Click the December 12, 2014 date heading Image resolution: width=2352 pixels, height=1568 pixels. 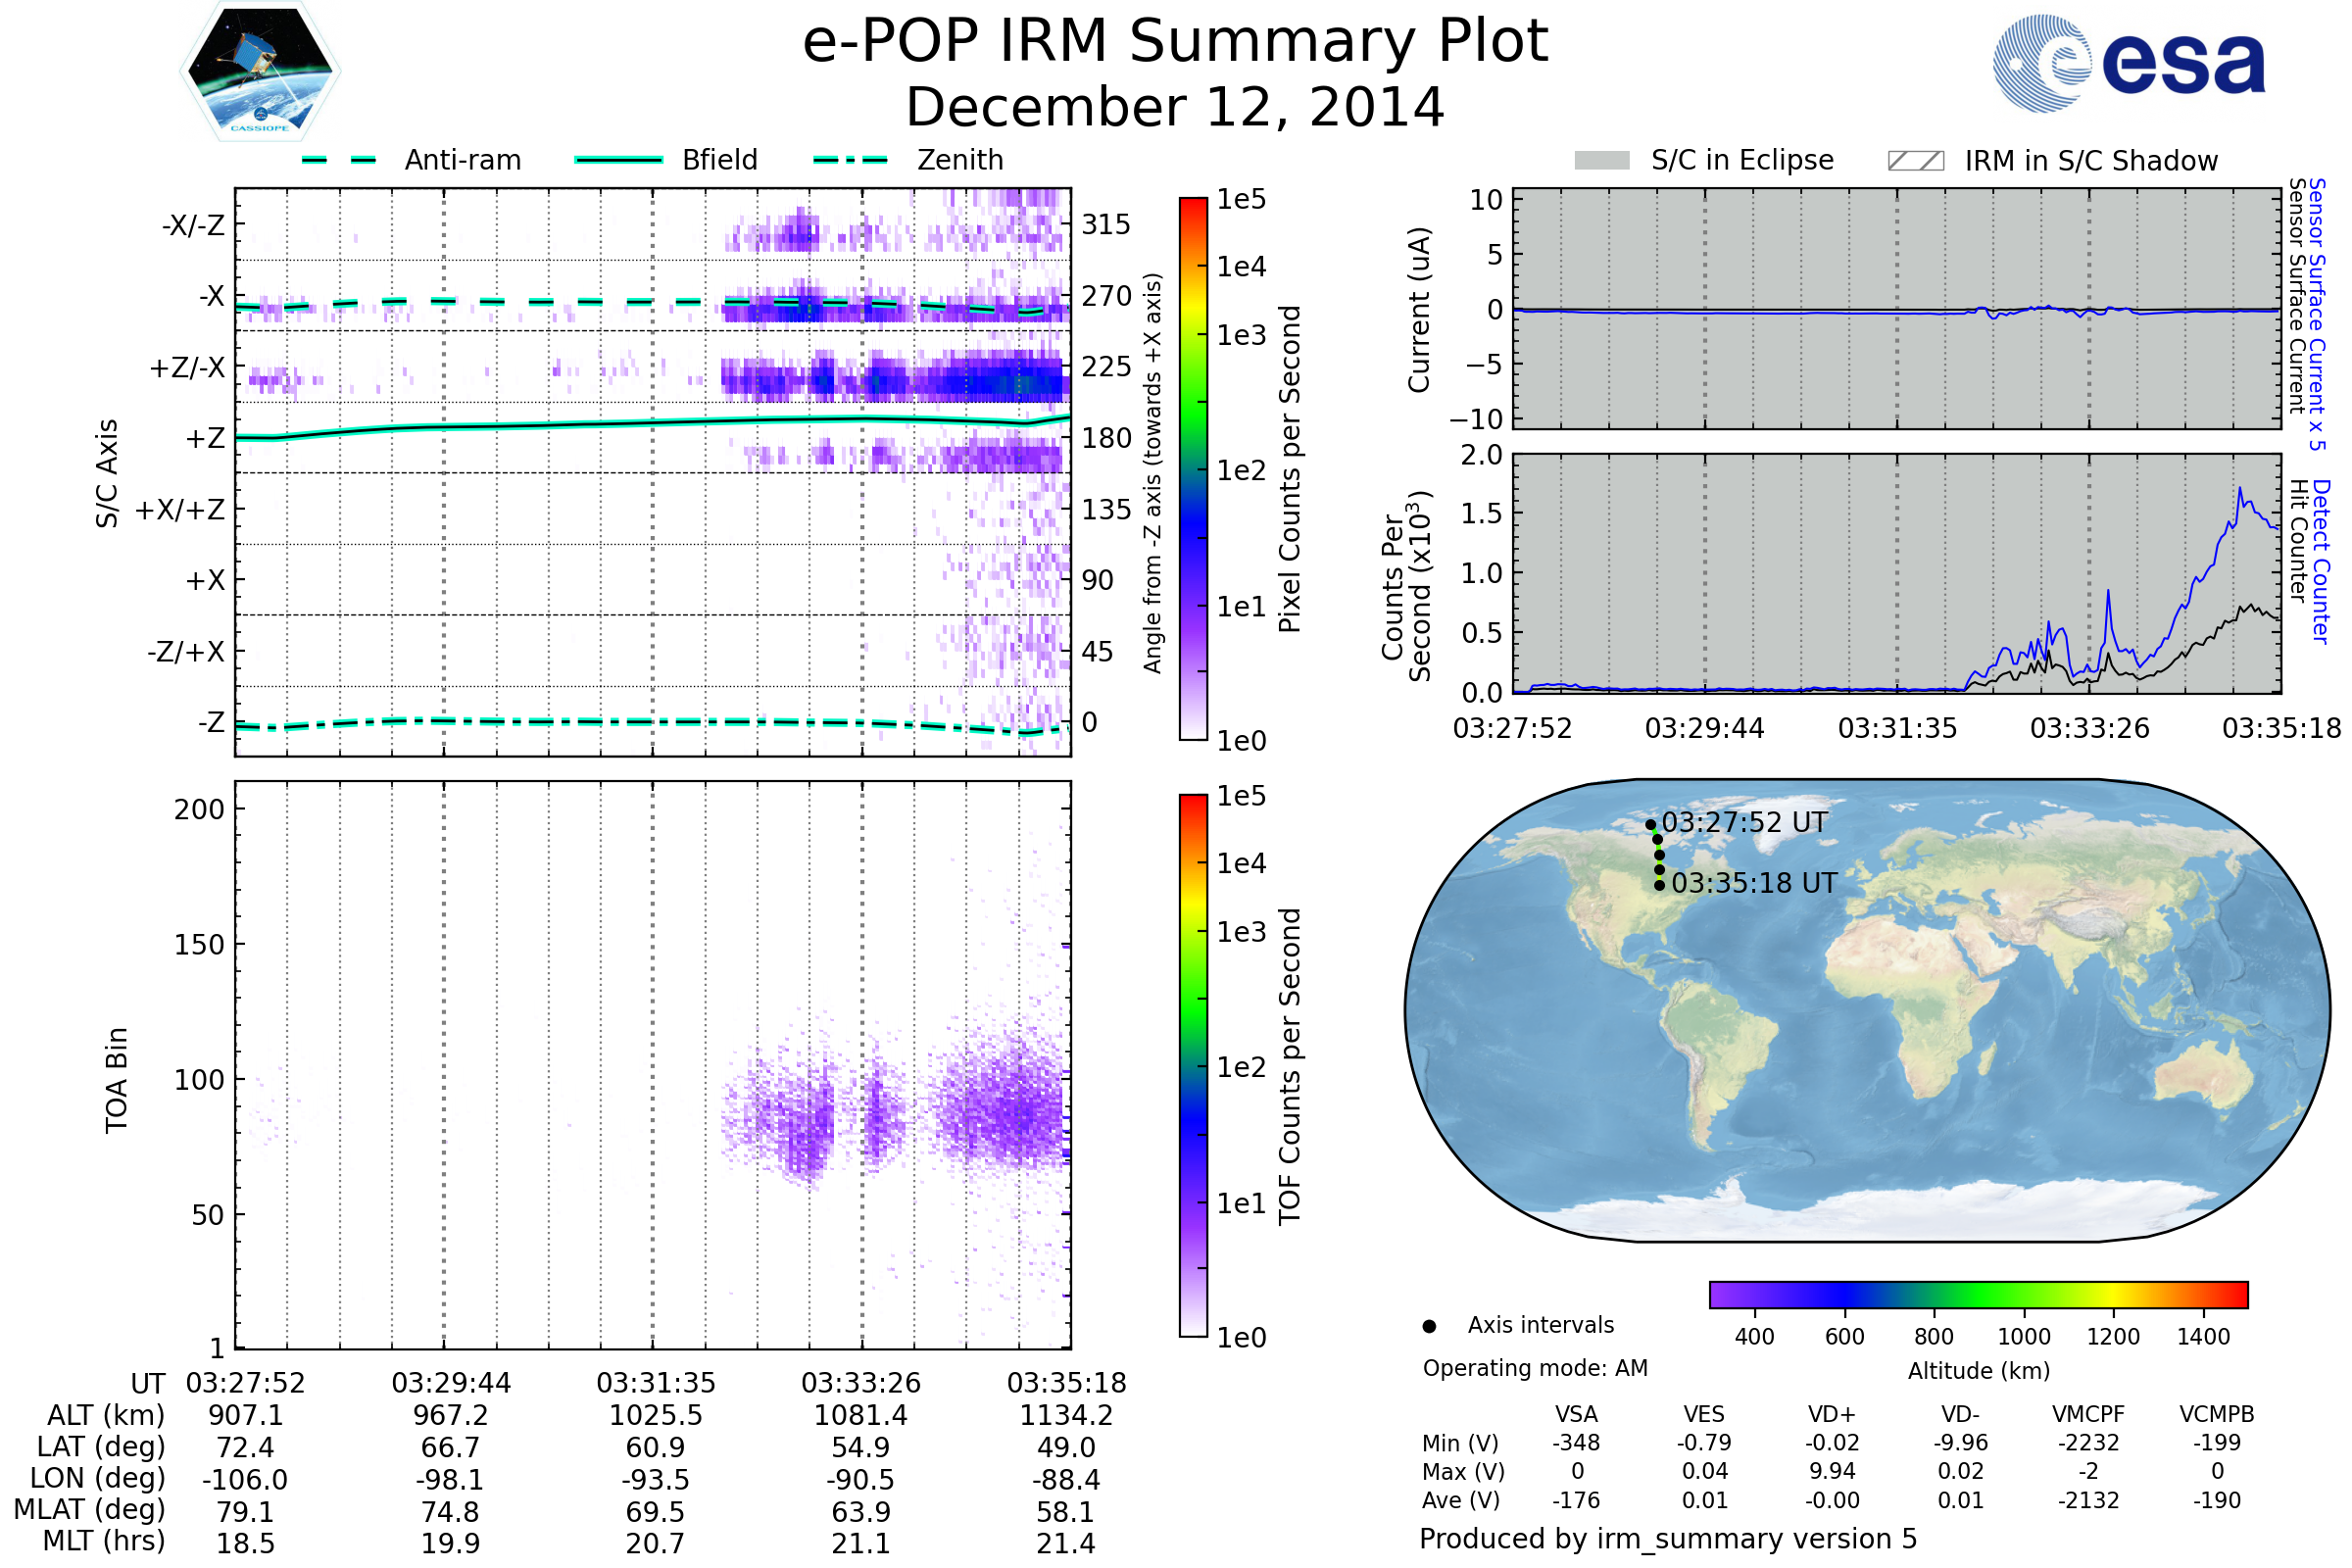[1175, 108]
